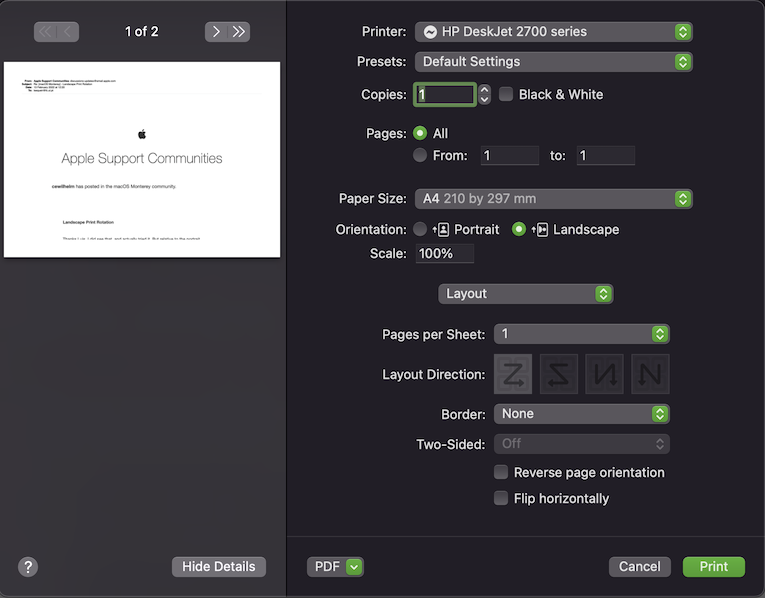The height and width of the screenshot is (598, 765).
Task: Jump to the first preview page
Action: click(x=45, y=32)
